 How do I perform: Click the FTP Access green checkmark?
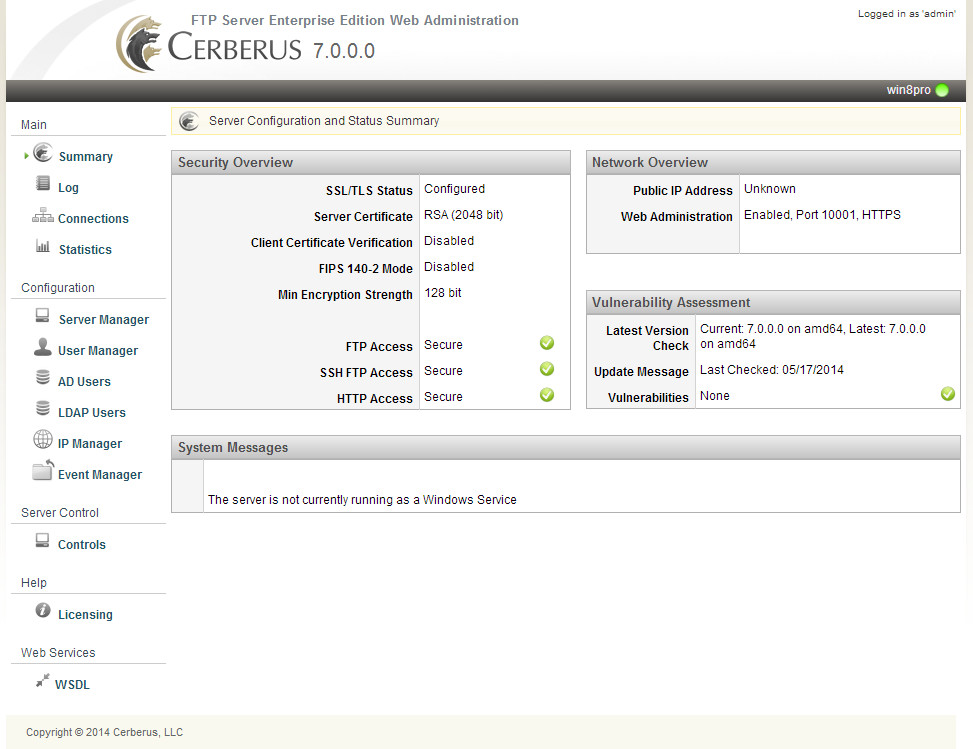pos(547,343)
